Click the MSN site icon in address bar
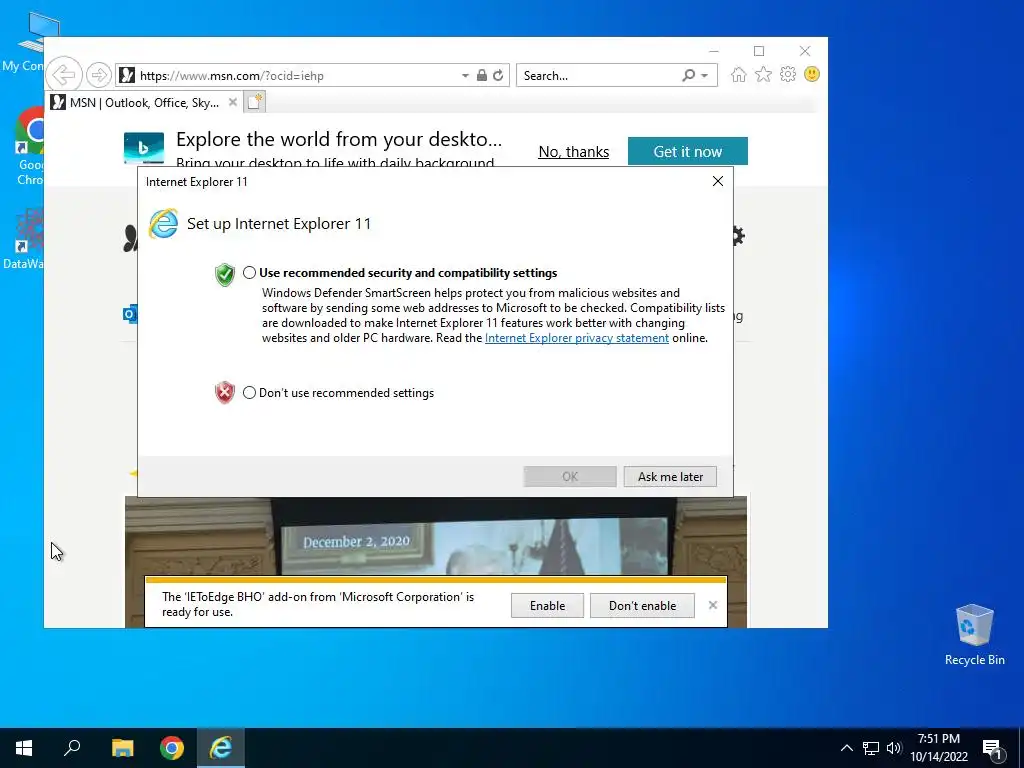Screen dimensions: 1024x768 tap(127, 75)
